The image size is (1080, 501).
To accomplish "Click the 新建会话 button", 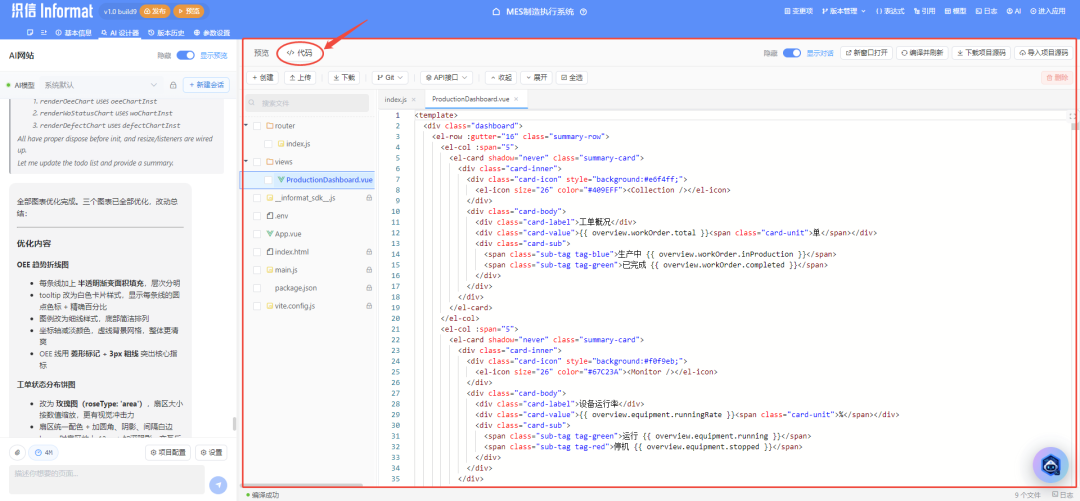I will pos(206,85).
